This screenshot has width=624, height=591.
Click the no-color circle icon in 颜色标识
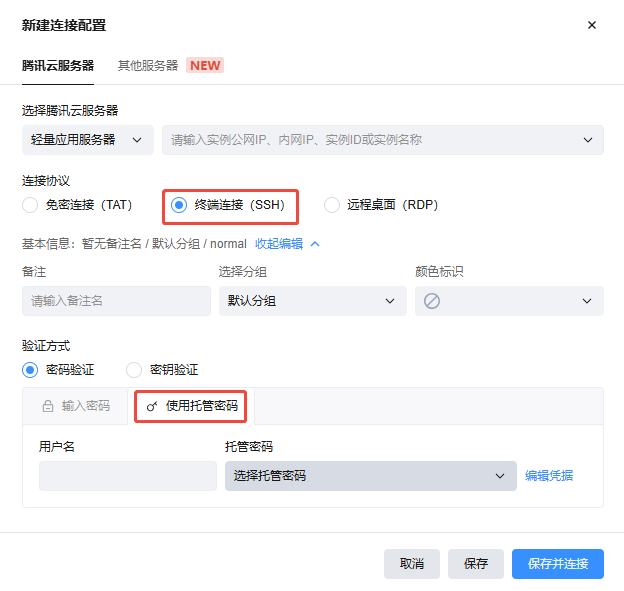(432, 301)
